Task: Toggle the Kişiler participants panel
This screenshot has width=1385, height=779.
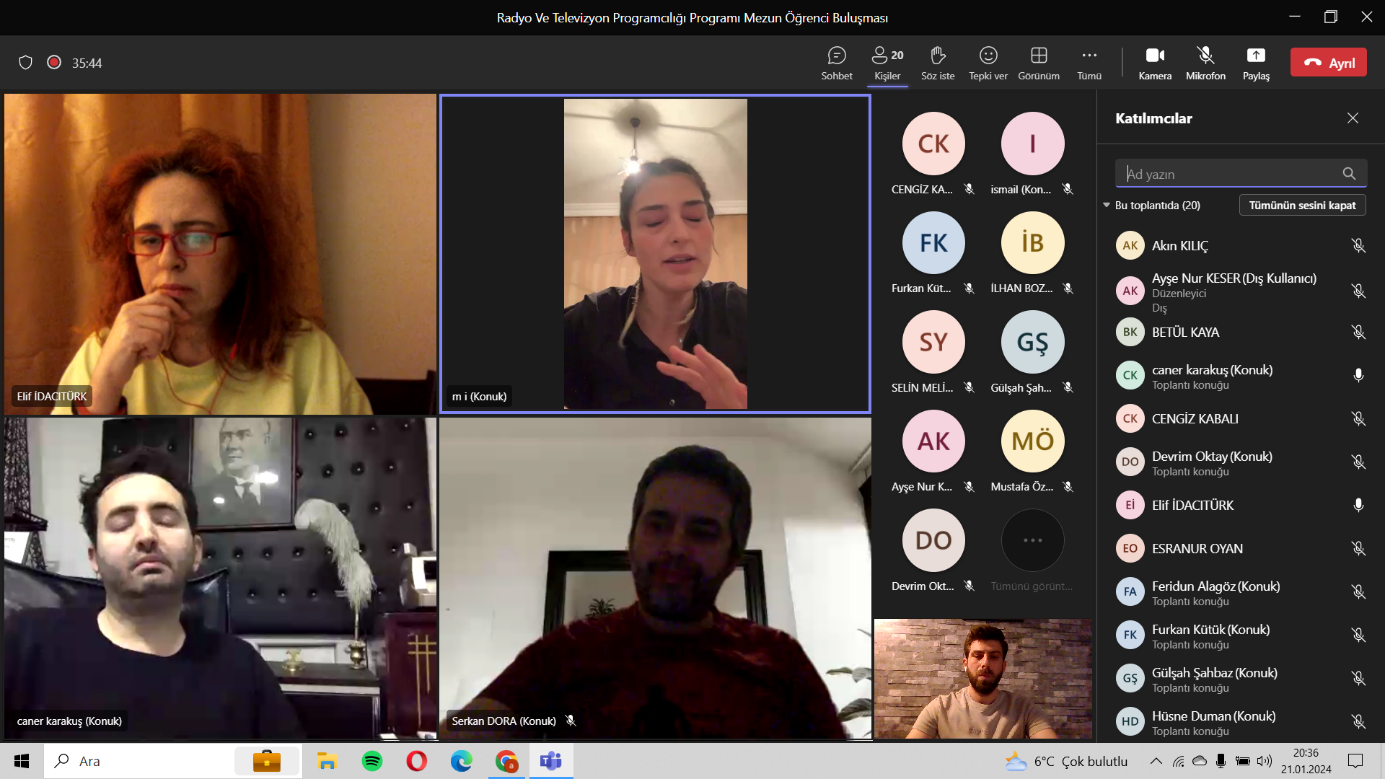Action: (x=887, y=63)
